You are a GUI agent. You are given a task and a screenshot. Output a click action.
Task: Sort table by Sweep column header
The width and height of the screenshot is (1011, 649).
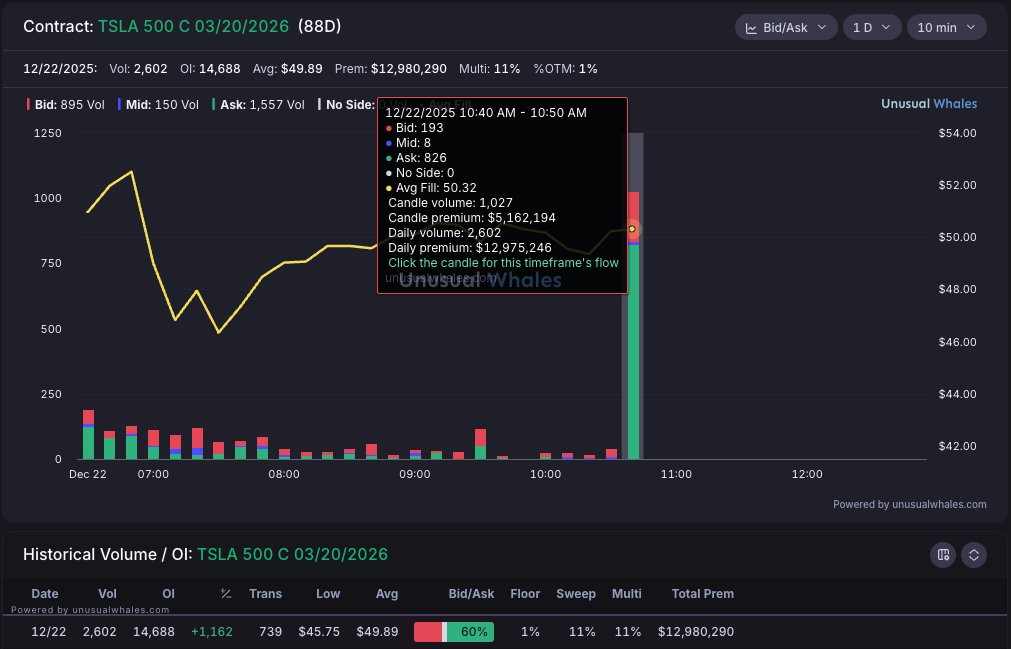[x=576, y=594]
